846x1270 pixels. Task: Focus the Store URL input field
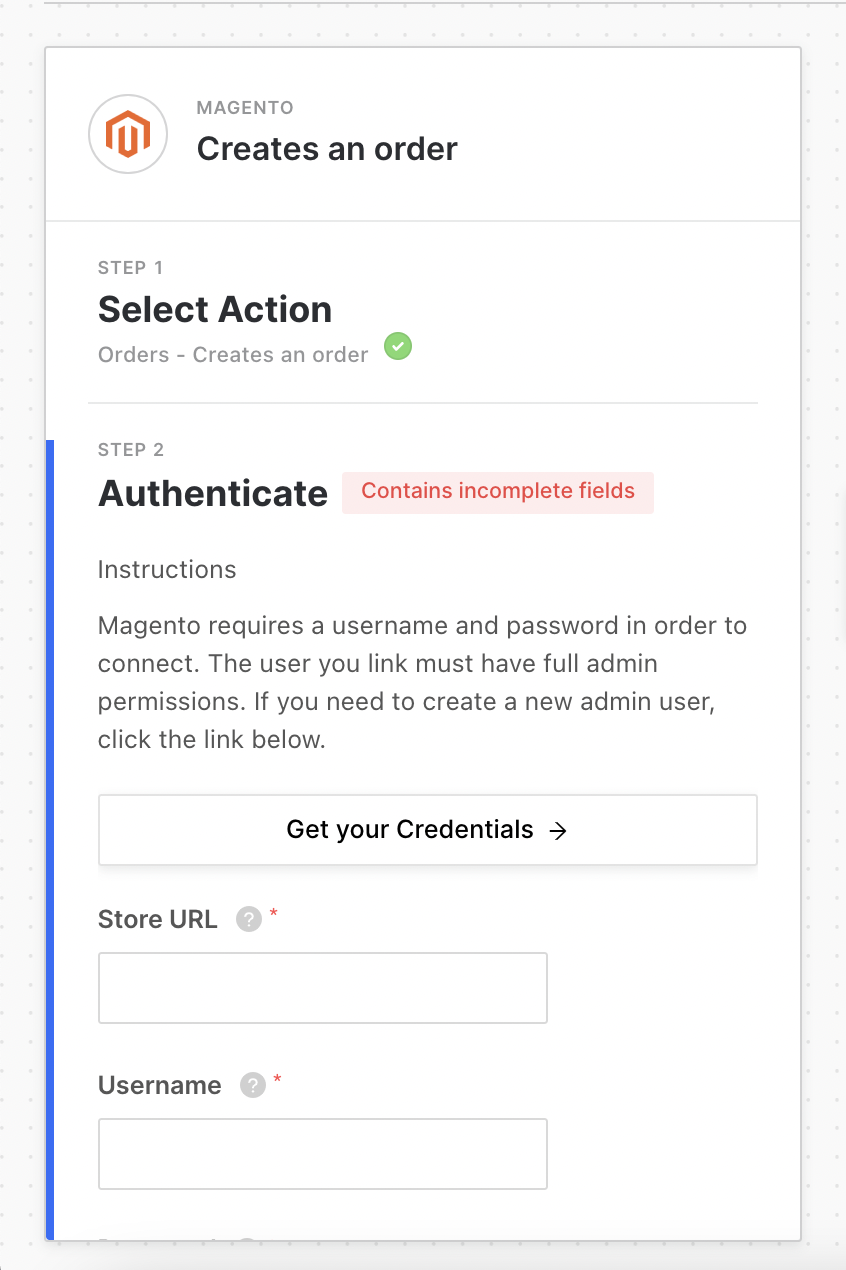click(322, 988)
